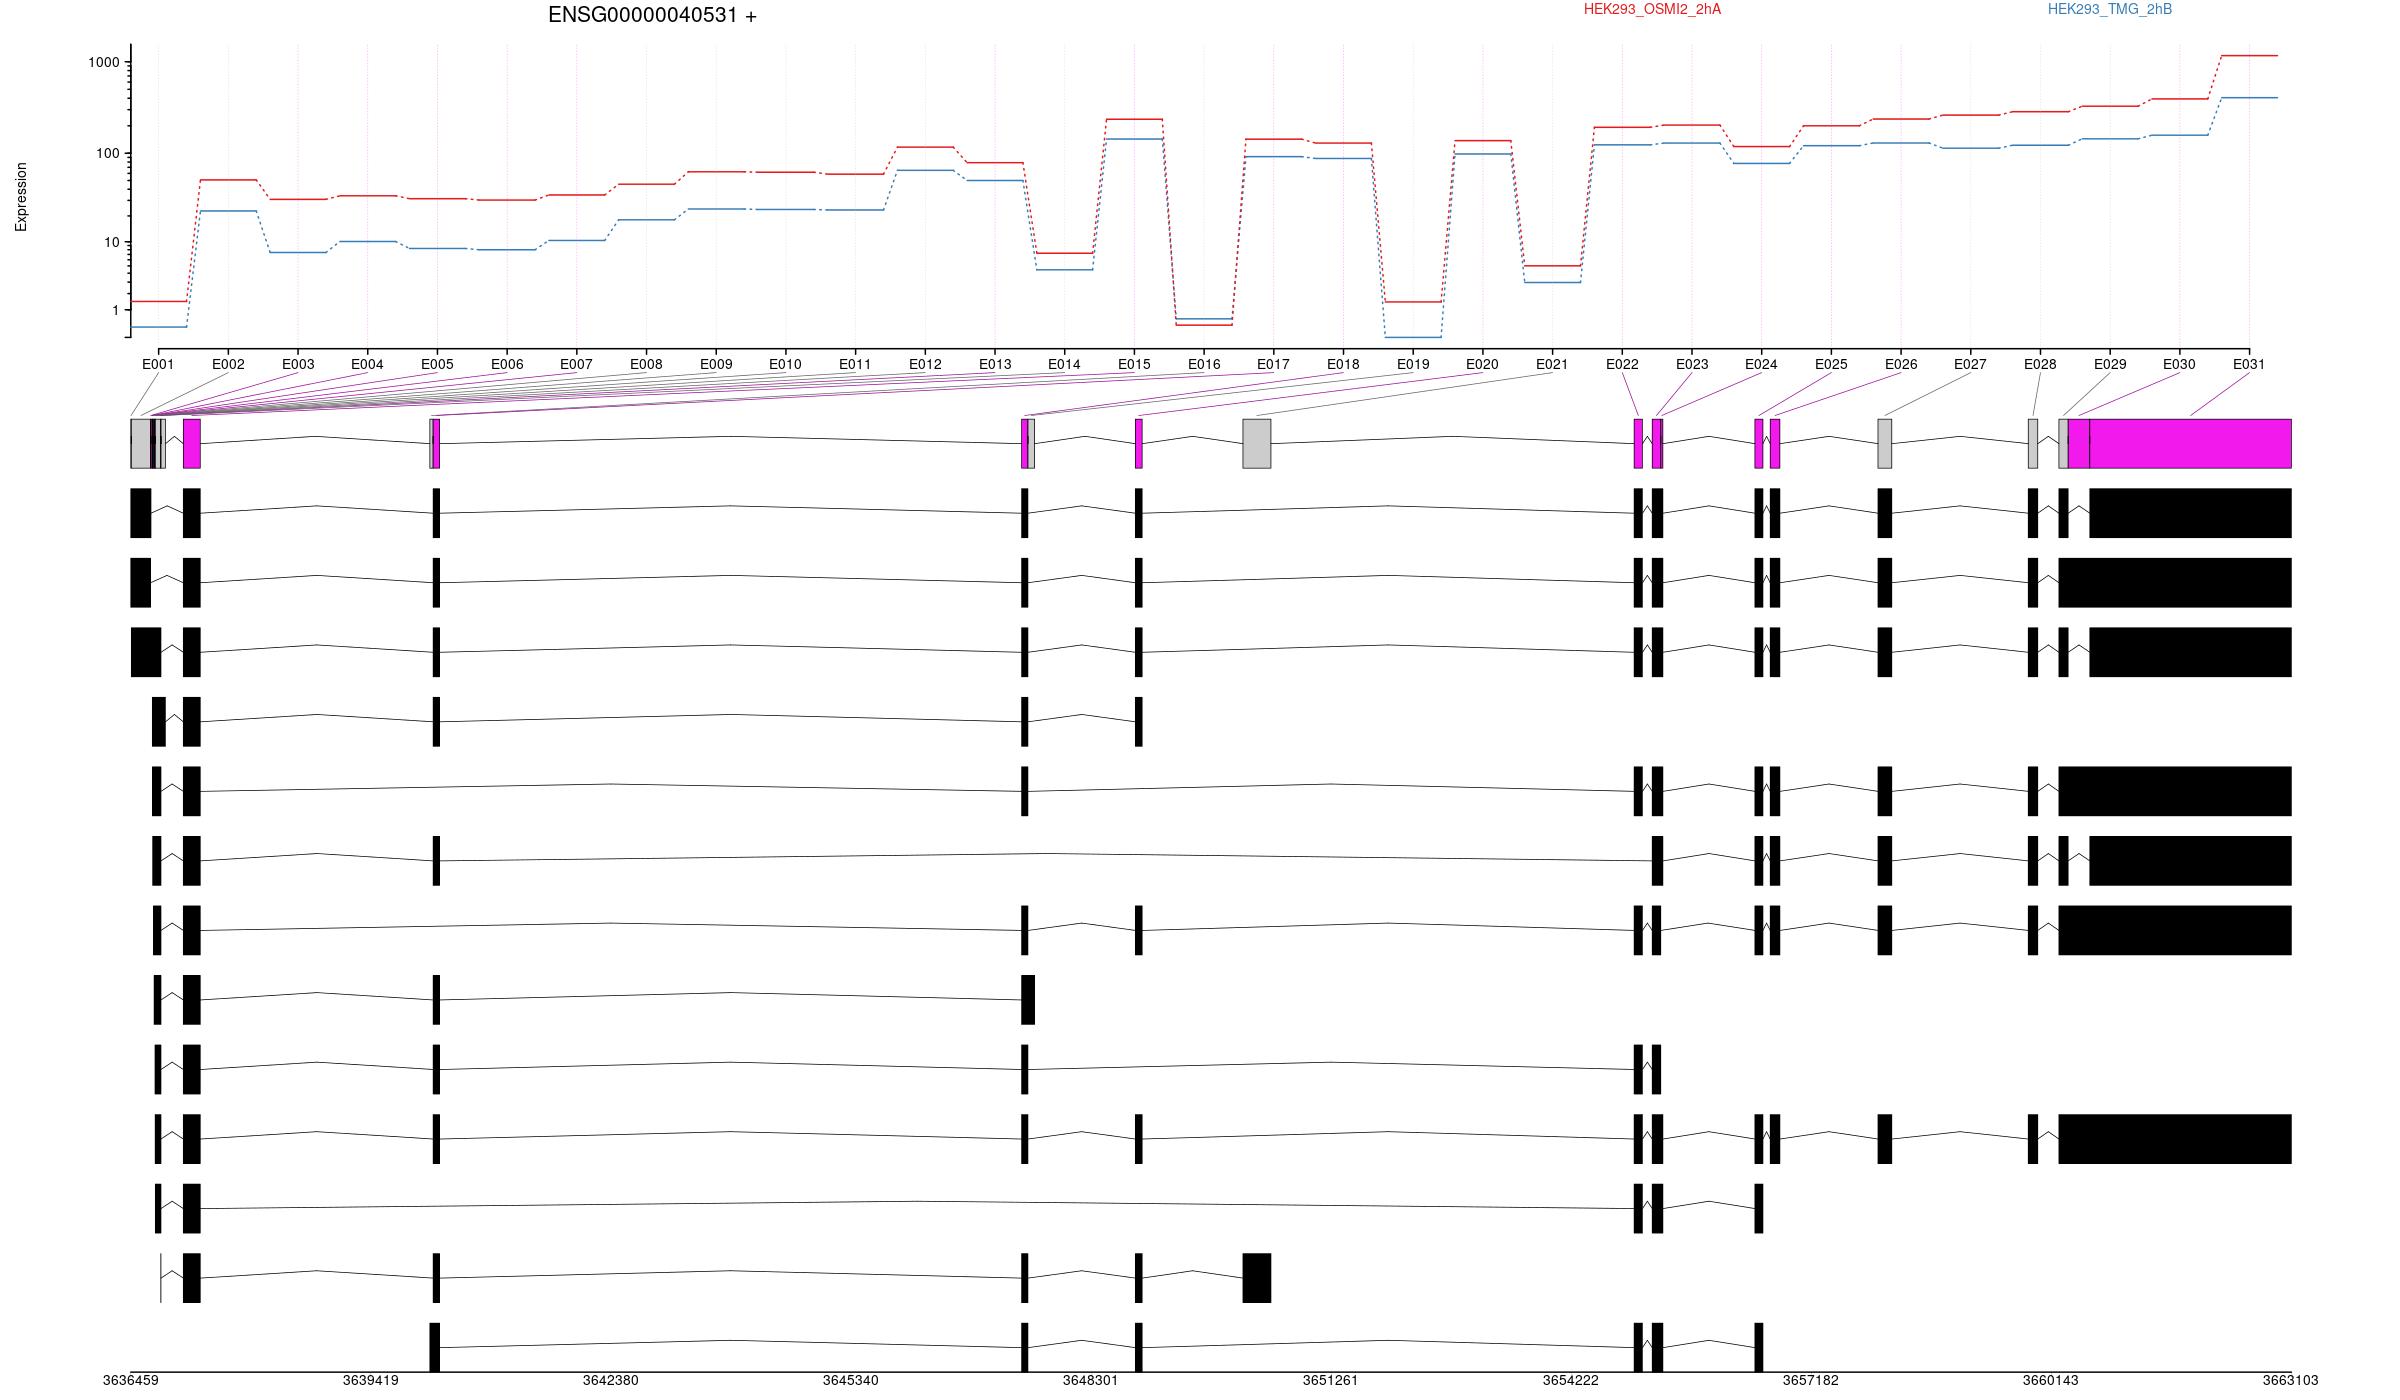Screen dimensions: 2400x1400
Task: Click exon label E026
Action: coord(1901,364)
